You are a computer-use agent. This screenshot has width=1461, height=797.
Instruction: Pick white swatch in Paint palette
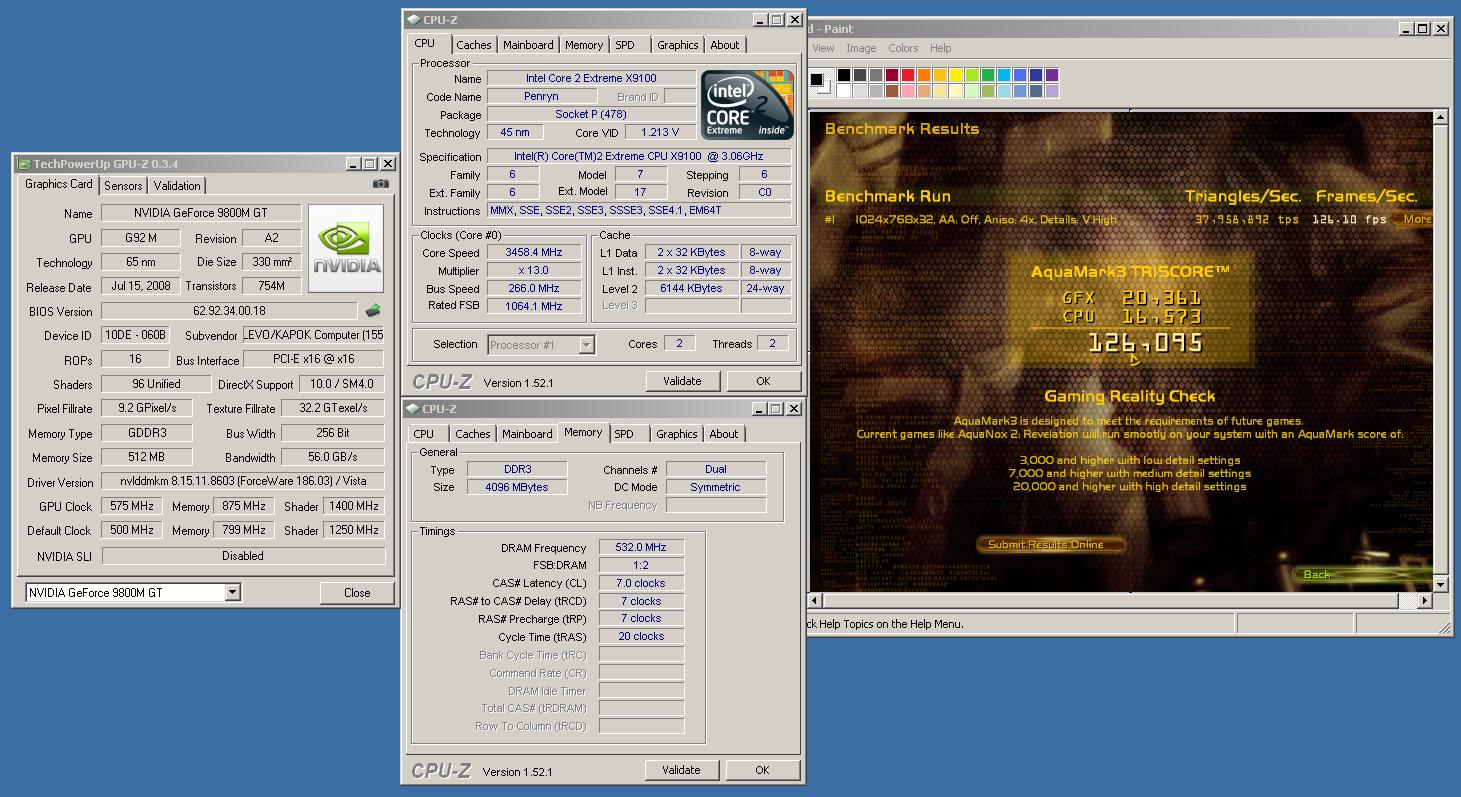(x=844, y=91)
